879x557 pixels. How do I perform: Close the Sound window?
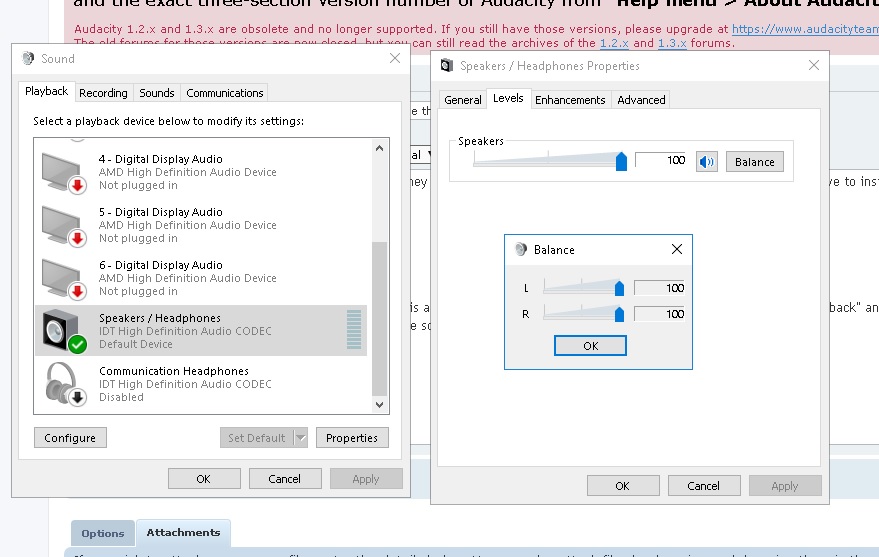pos(395,58)
